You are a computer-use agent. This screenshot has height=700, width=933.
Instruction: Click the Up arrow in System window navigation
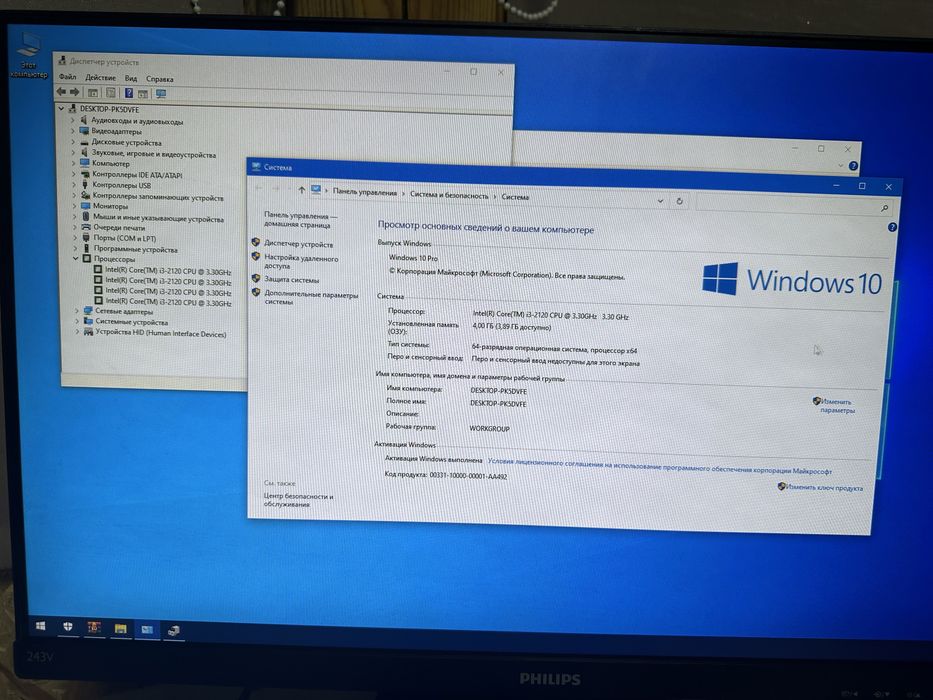click(302, 190)
